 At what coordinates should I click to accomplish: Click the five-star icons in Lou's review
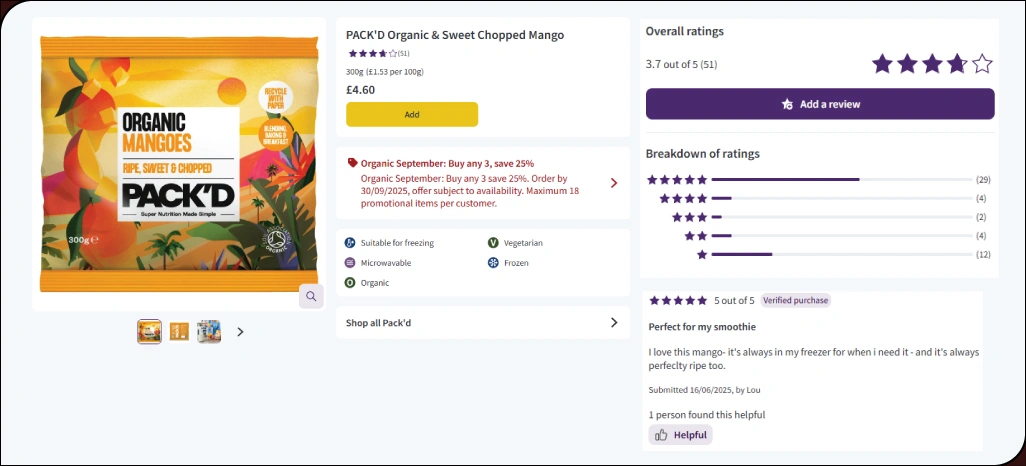pos(678,300)
